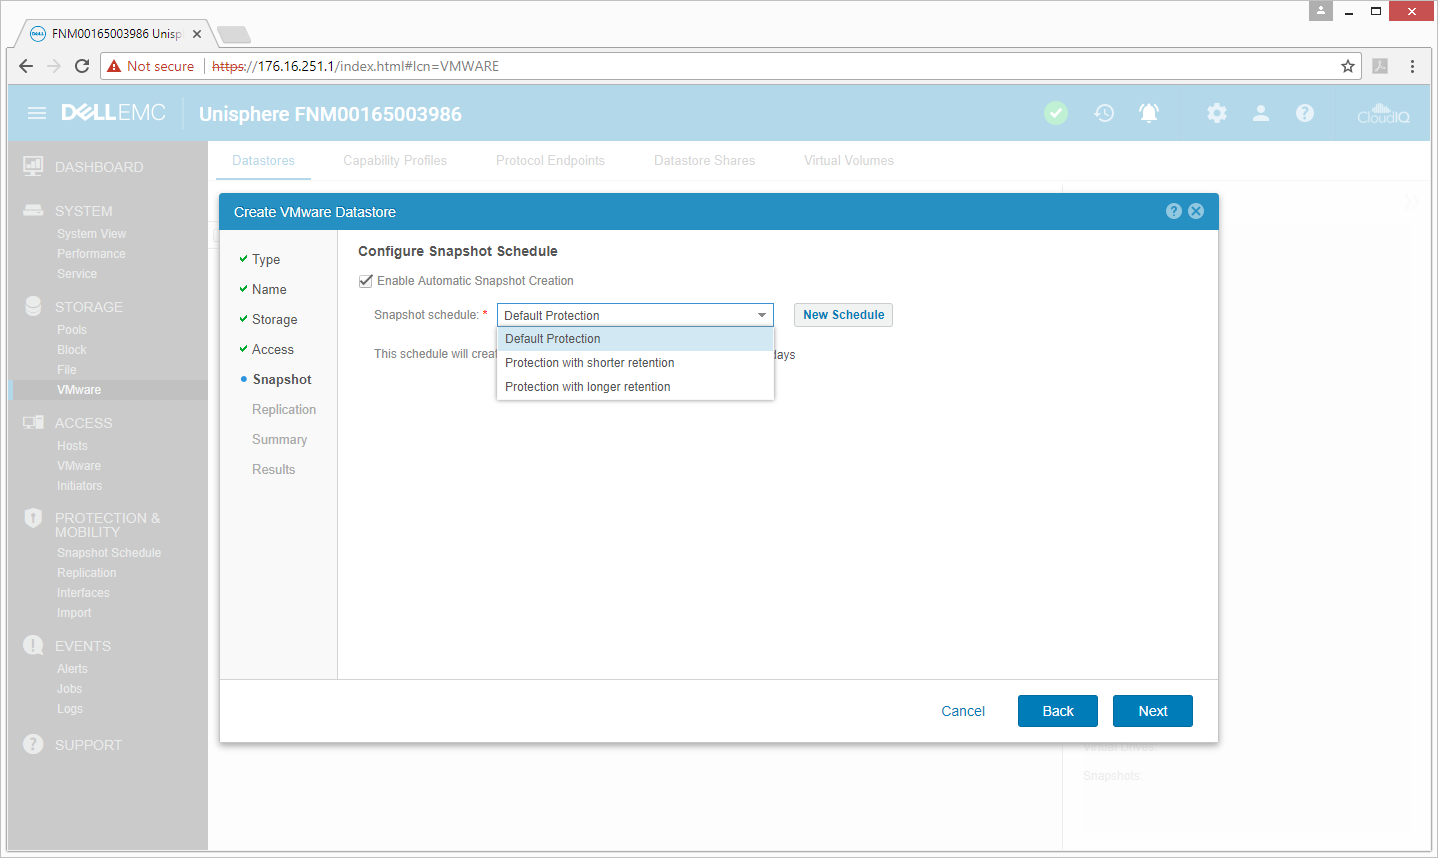
Task: Open Pools under Storage
Action: (x=72, y=330)
